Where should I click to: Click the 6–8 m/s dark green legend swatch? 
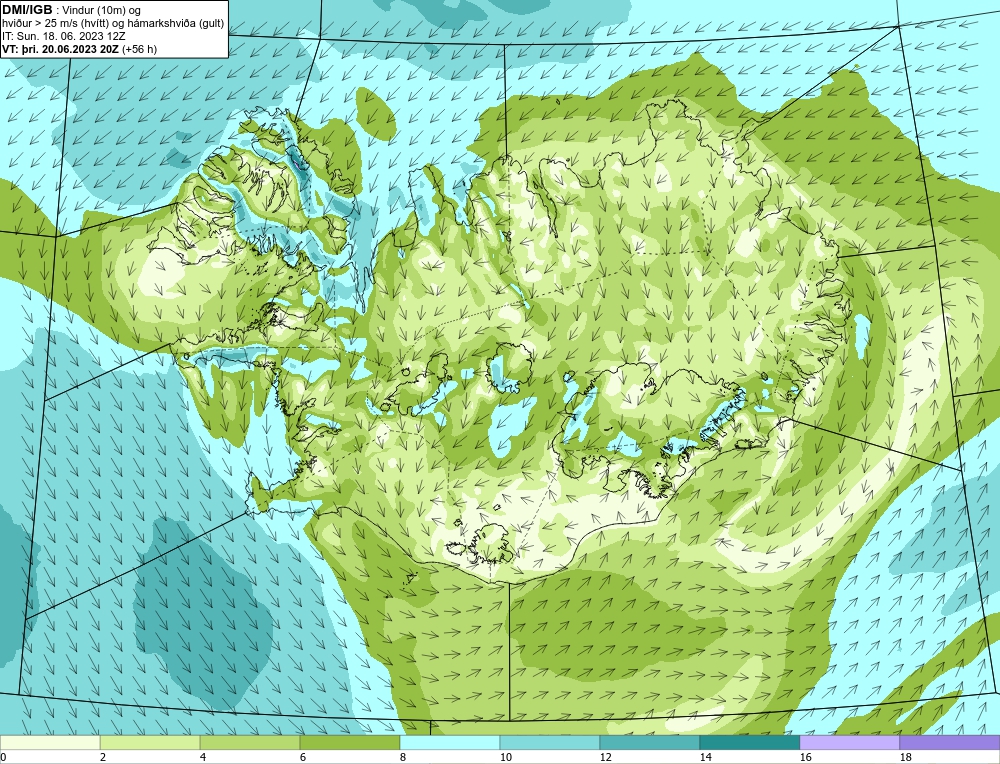click(x=349, y=742)
